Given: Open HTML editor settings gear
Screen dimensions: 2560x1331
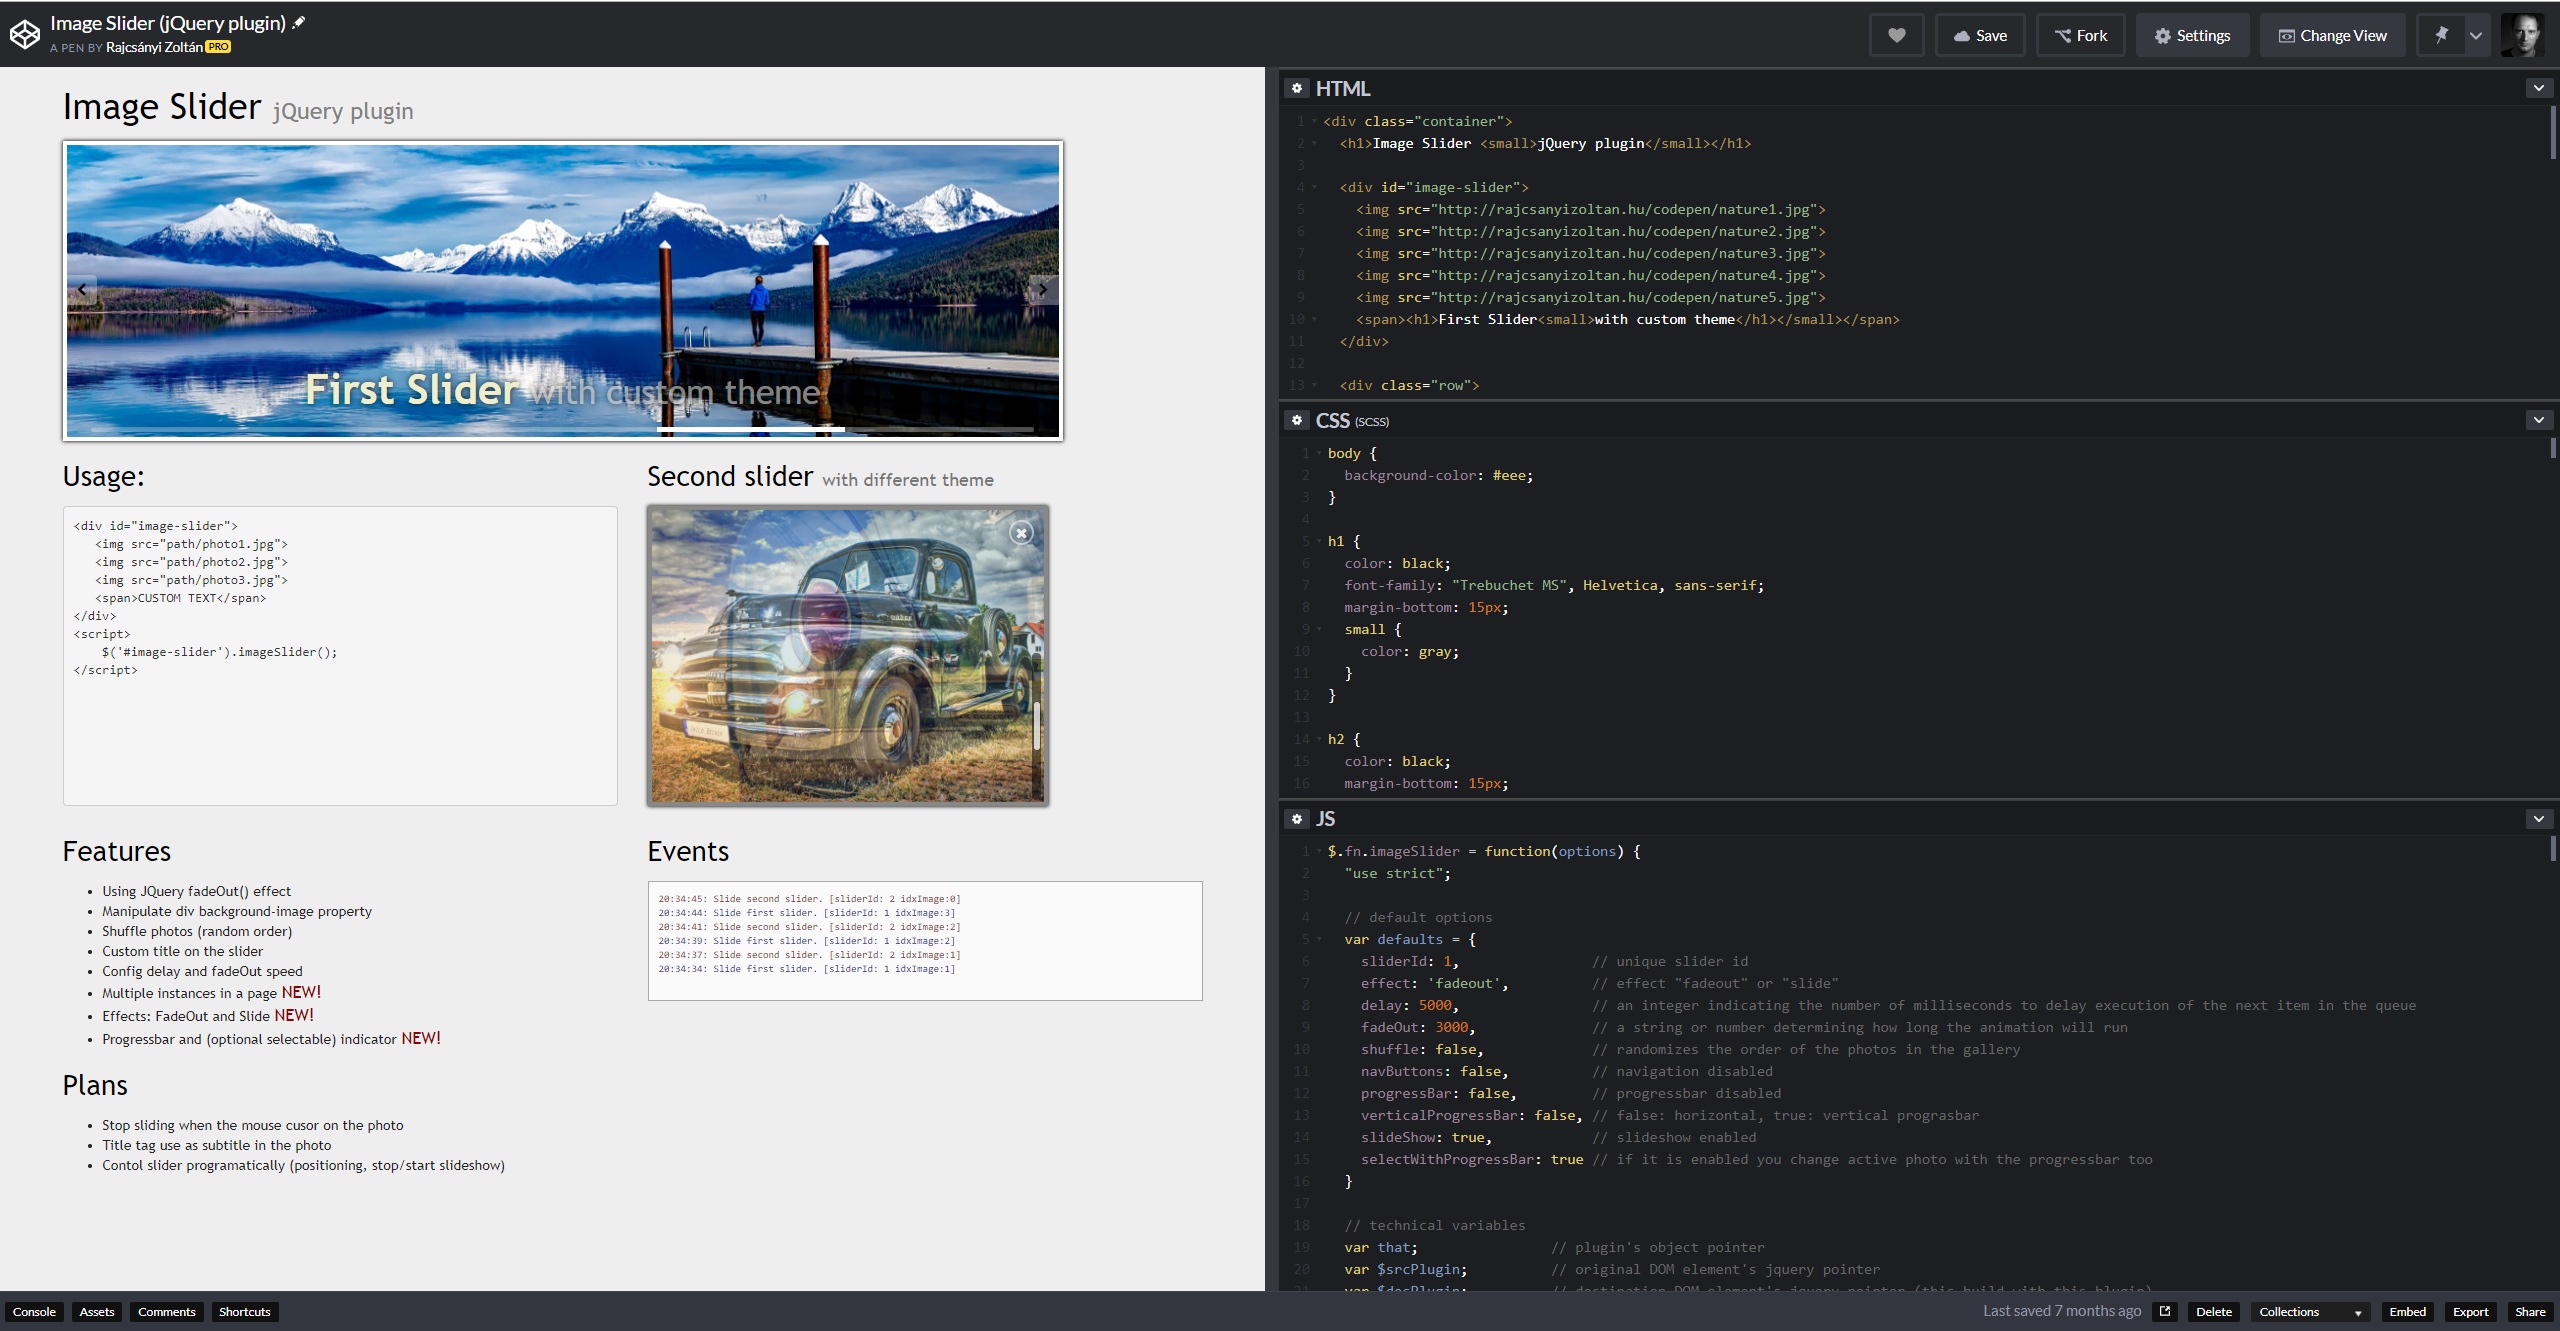Looking at the screenshot, I should (x=1297, y=88).
